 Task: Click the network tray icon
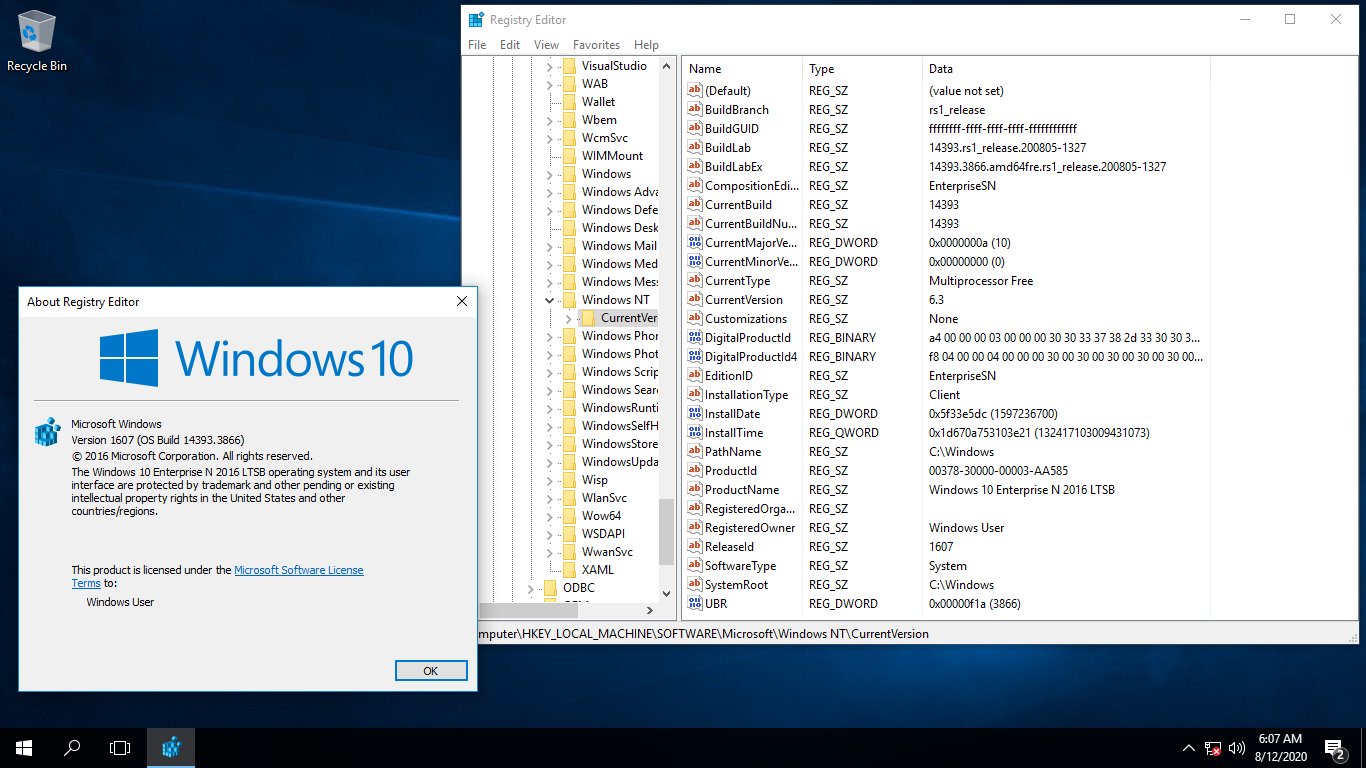[1212, 748]
